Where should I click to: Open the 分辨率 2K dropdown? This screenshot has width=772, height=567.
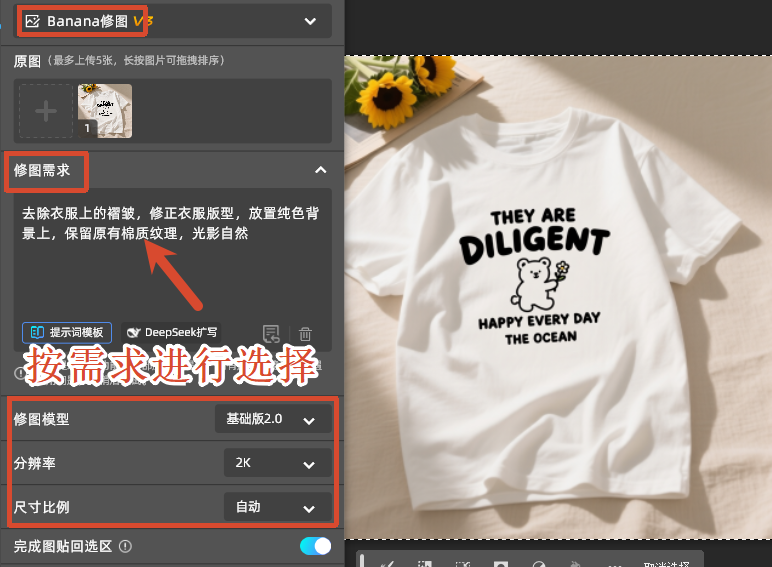pyautogui.click(x=277, y=463)
